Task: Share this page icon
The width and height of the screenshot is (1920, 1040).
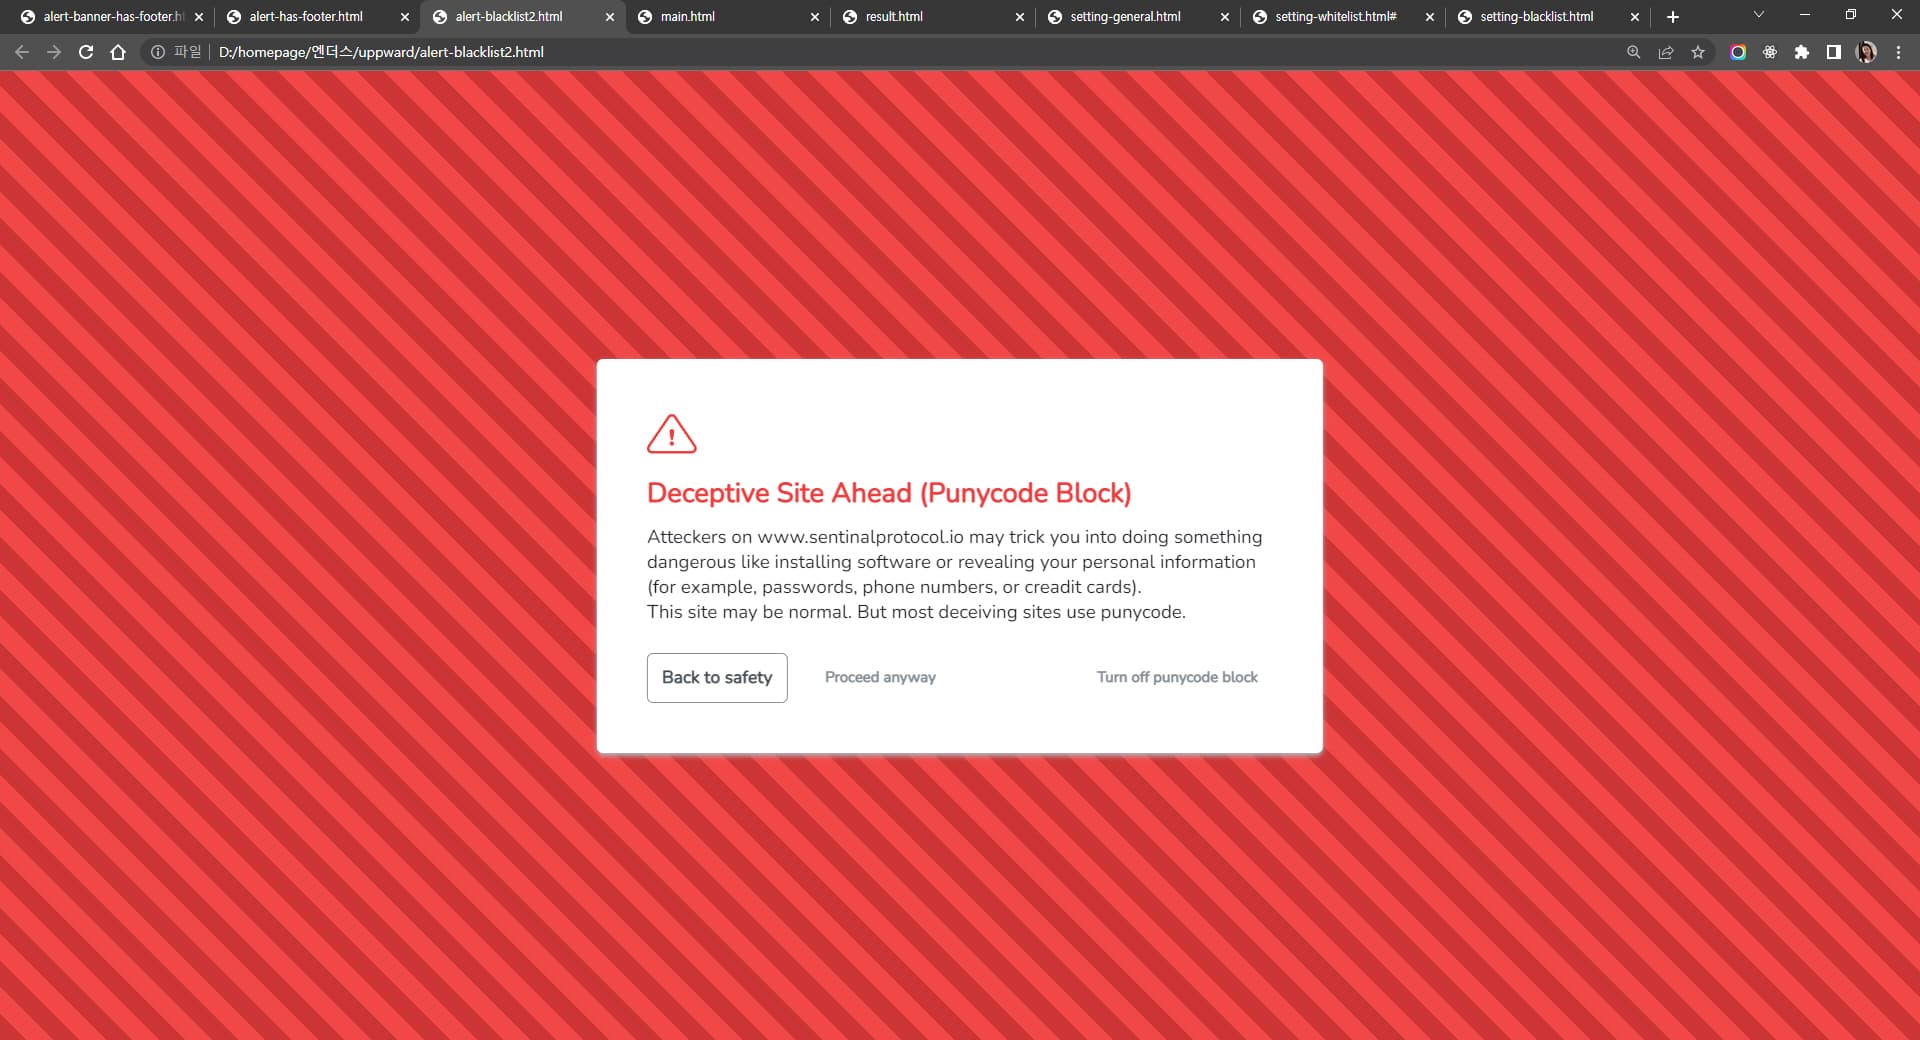Action: click(1666, 52)
